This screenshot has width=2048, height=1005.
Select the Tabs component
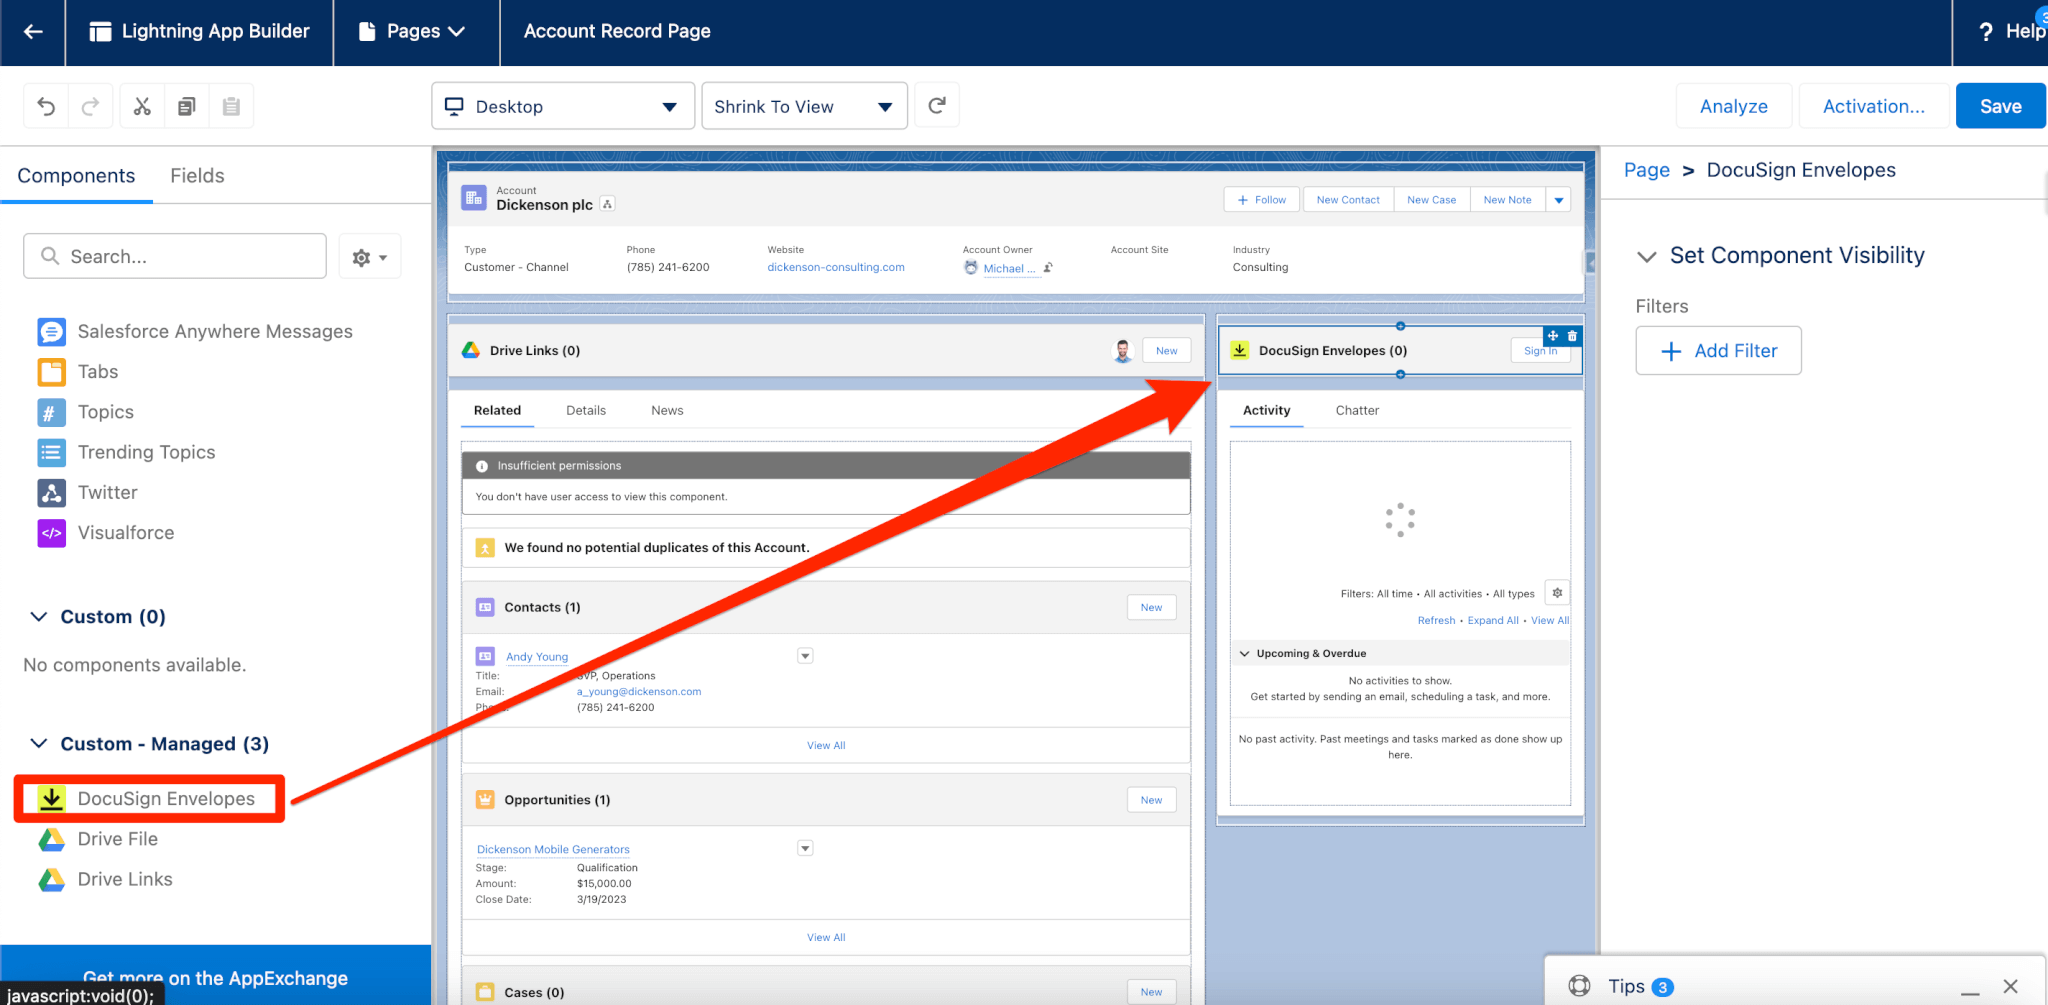pyautogui.click(x=78, y=372)
